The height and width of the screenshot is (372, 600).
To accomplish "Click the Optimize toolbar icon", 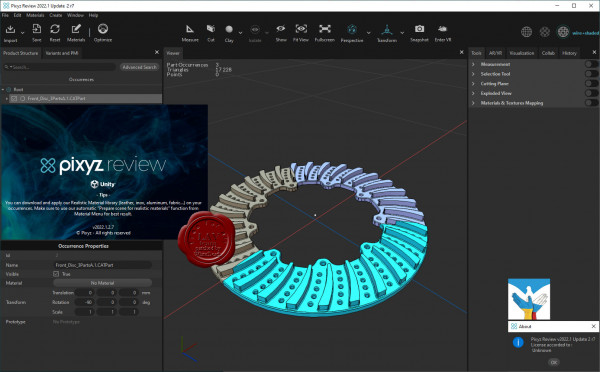I will [103, 29].
